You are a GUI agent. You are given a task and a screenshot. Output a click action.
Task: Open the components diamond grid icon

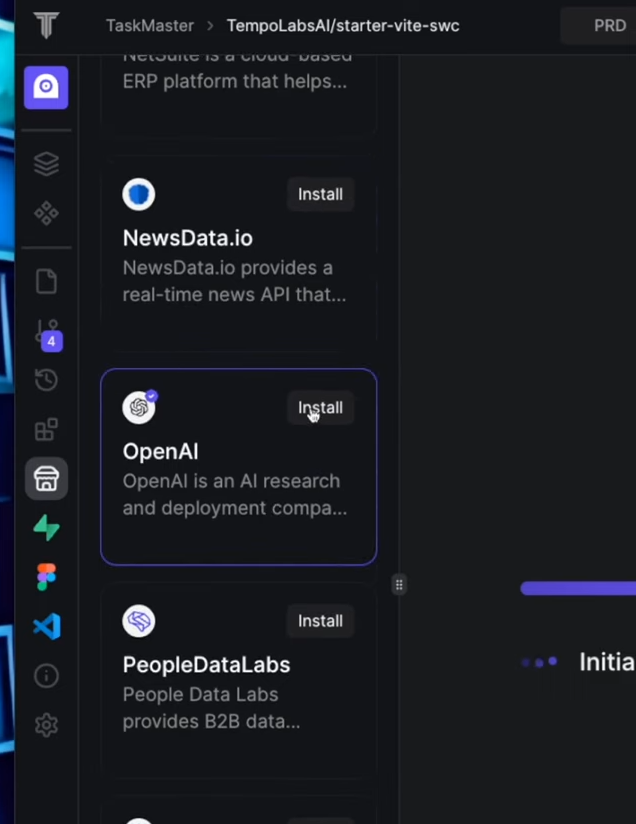click(46, 213)
